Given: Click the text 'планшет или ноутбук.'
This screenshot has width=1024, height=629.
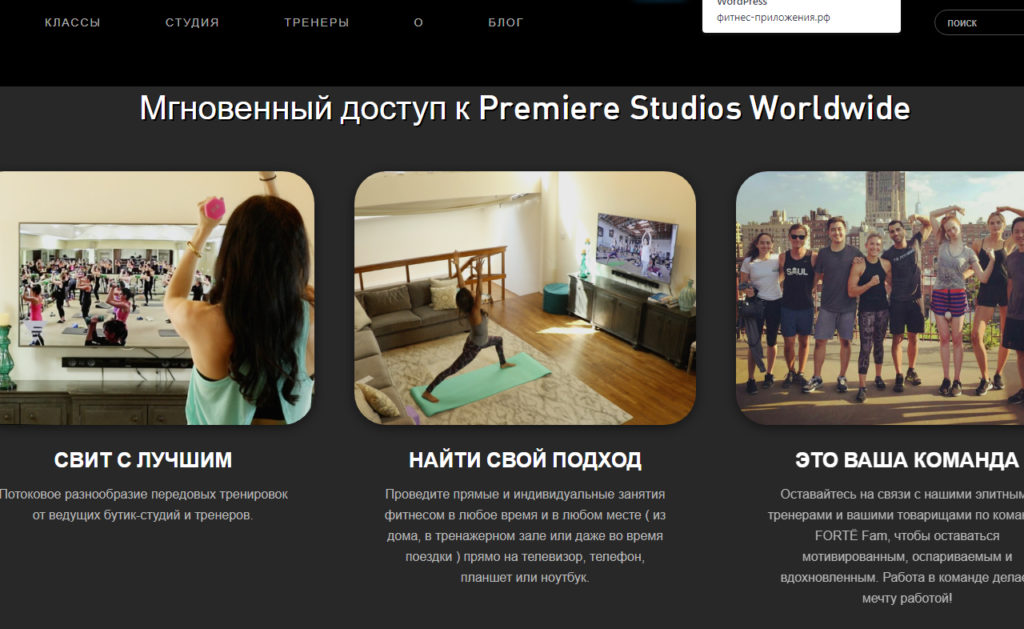Looking at the screenshot, I should tap(524, 577).
